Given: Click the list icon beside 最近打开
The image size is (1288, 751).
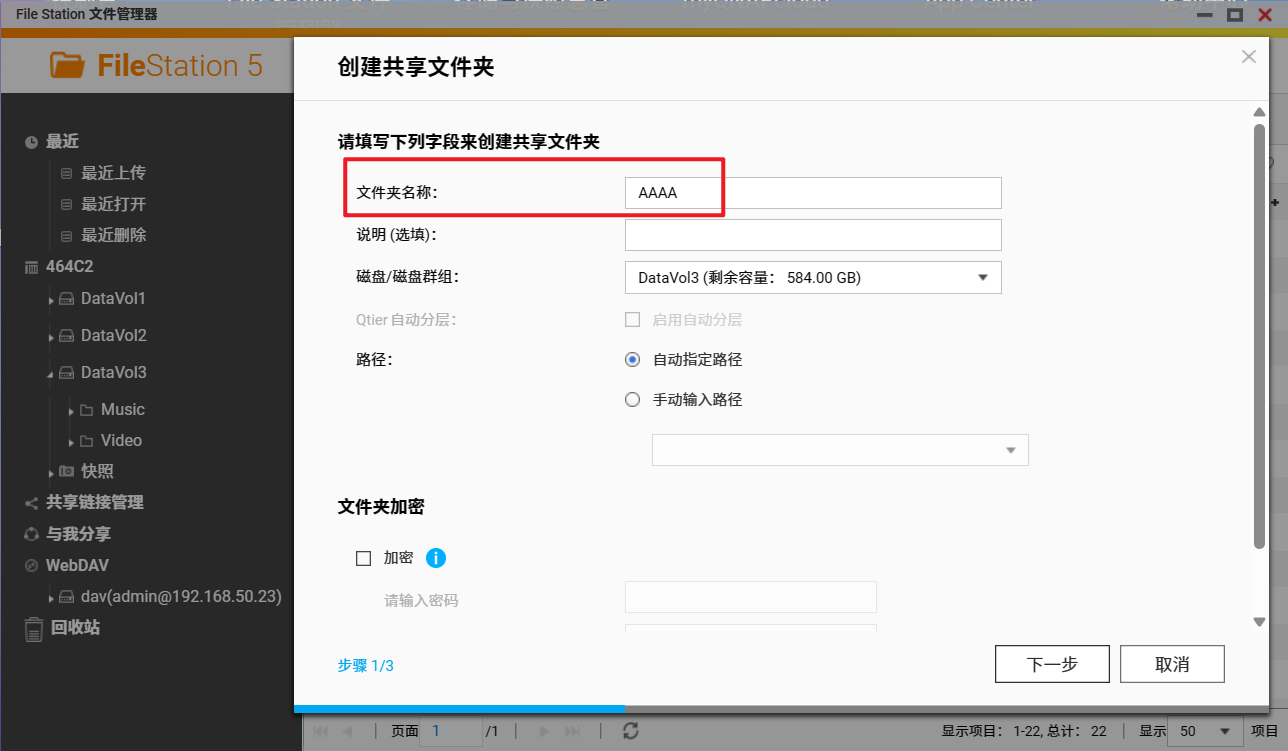Looking at the screenshot, I should [x=67, y=204].
